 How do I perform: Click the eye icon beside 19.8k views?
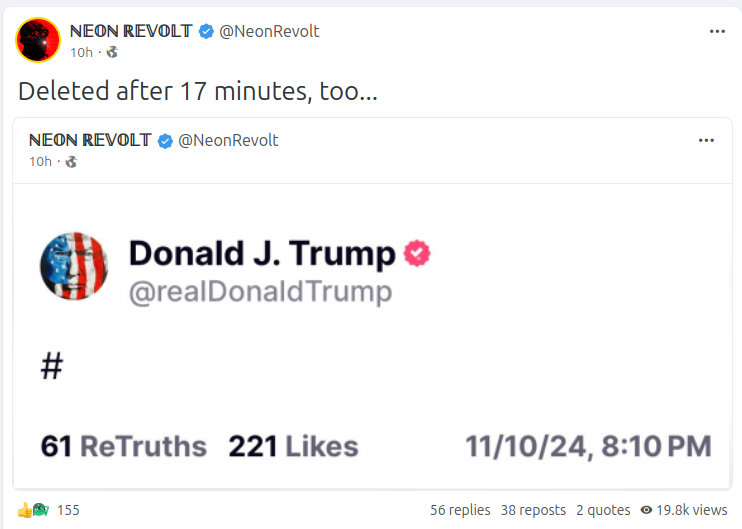646,510
